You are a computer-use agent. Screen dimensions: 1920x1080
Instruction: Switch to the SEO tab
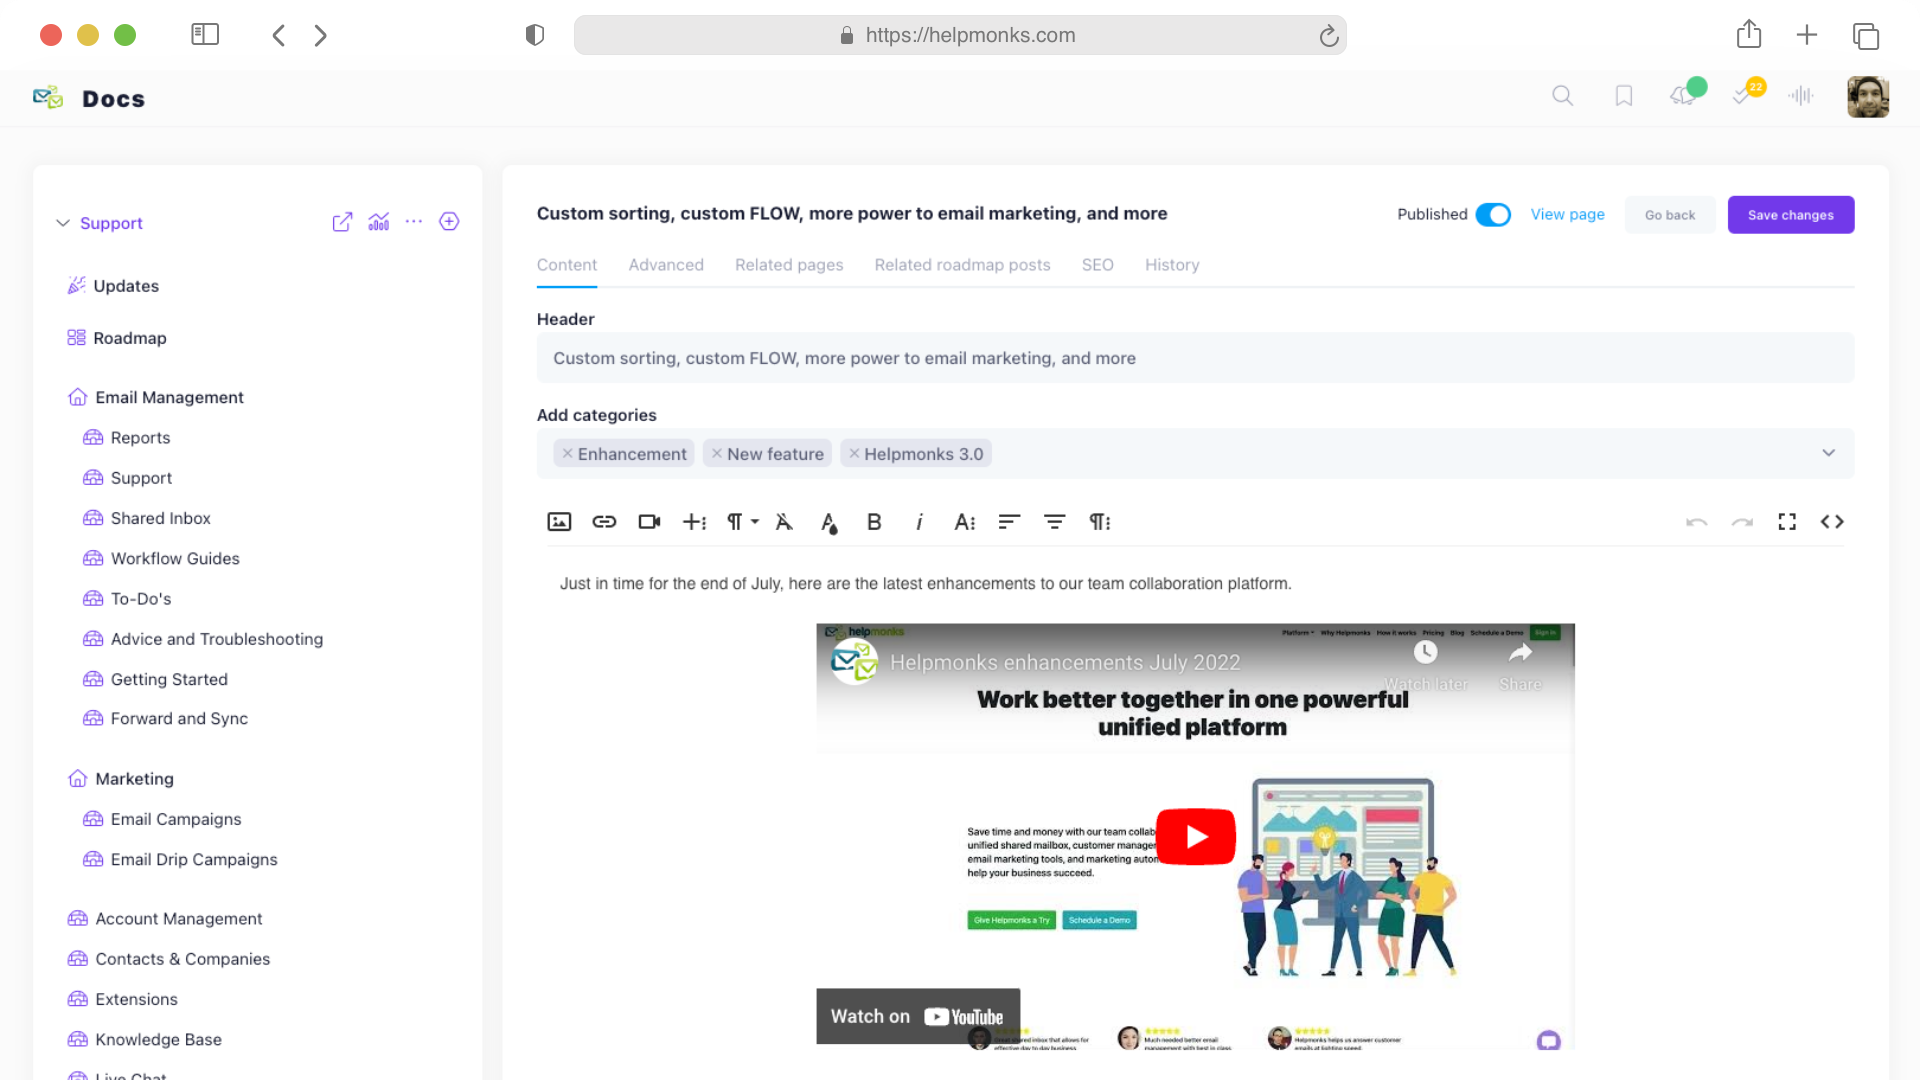[1097, 264]
